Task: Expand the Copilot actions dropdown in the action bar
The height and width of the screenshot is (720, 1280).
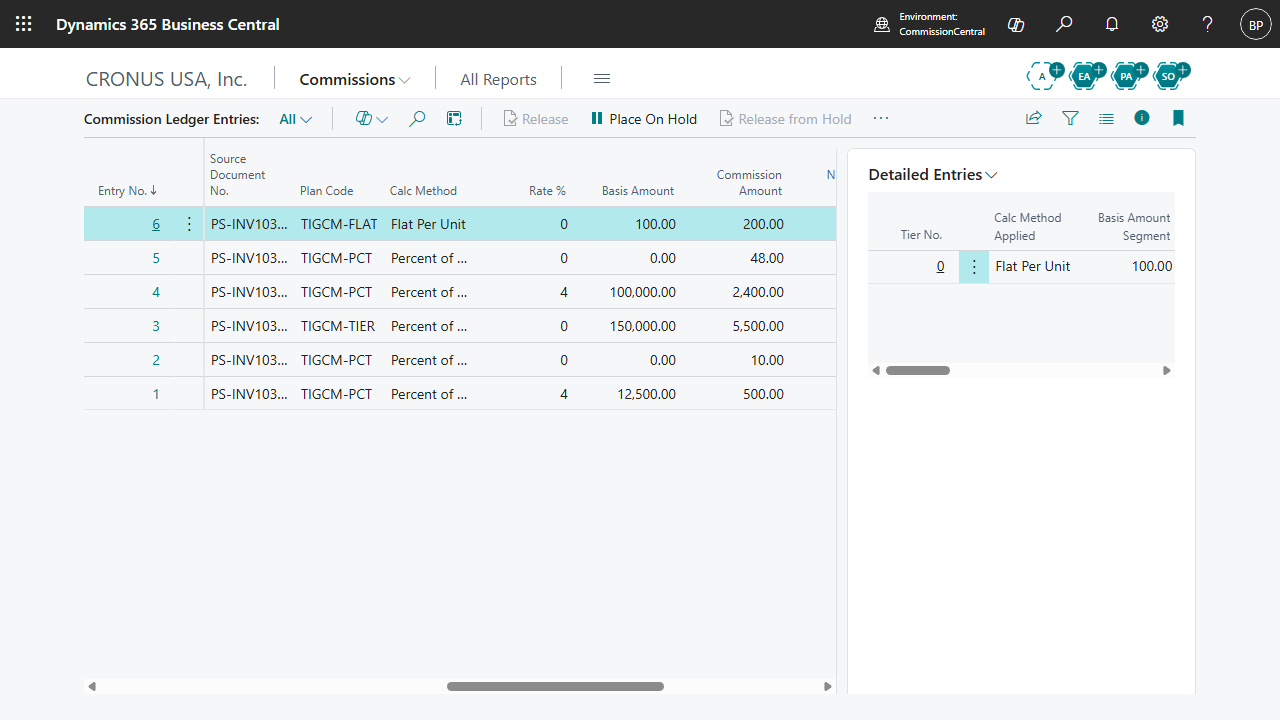Action: [372, 119]
